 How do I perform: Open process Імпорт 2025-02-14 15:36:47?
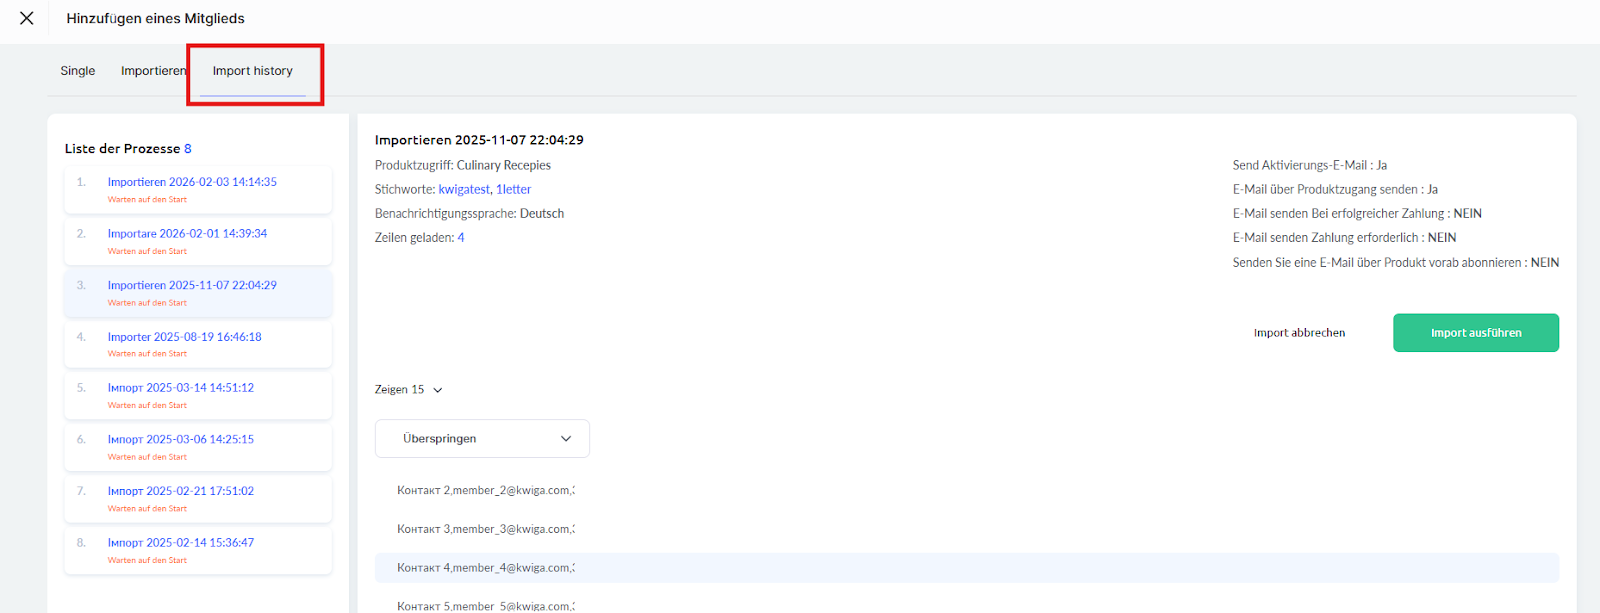point(181,543)
